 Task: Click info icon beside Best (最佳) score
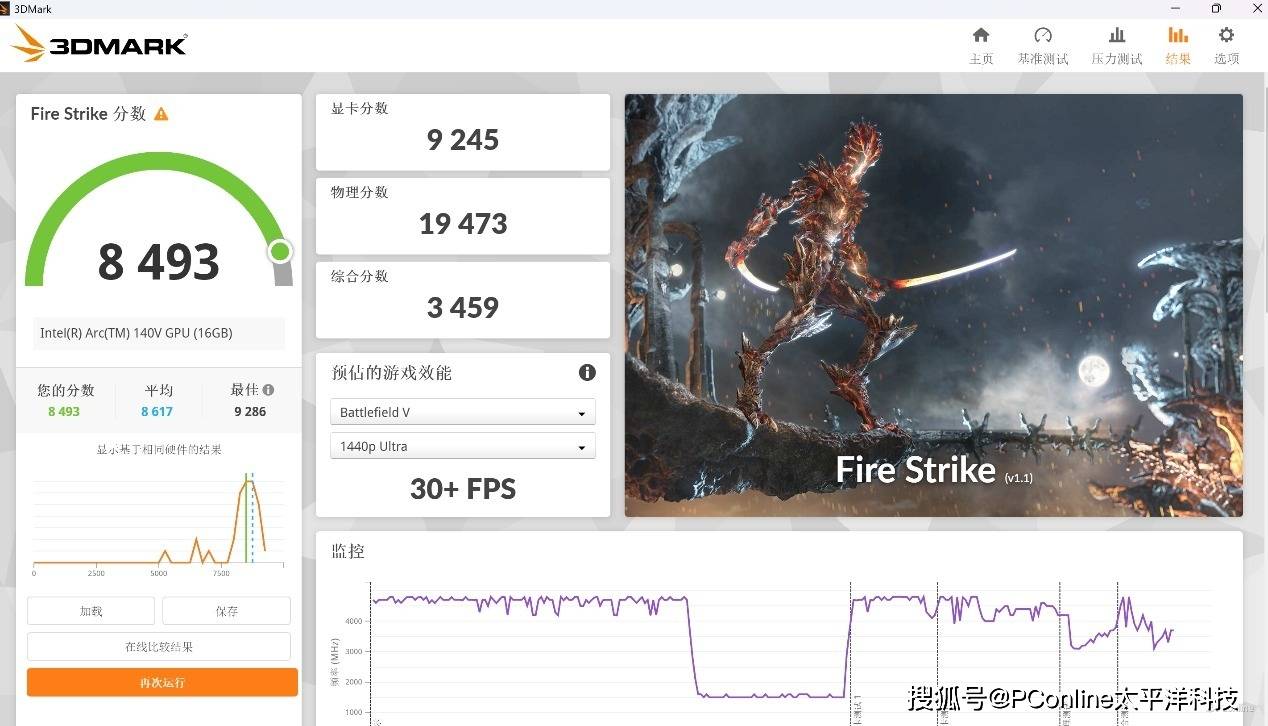268,390
